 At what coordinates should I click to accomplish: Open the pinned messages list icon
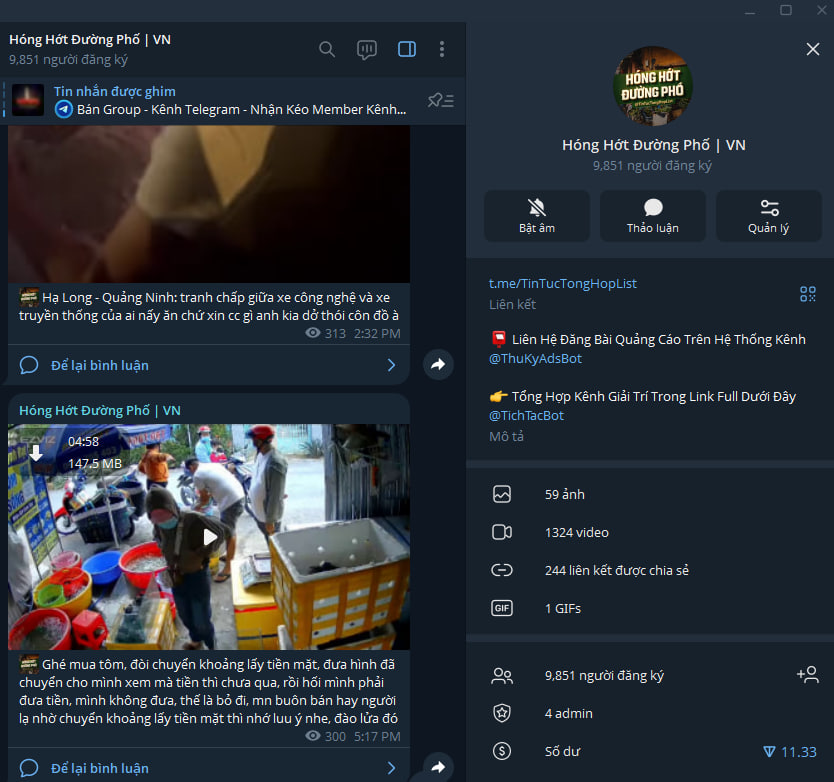point(440,100)
